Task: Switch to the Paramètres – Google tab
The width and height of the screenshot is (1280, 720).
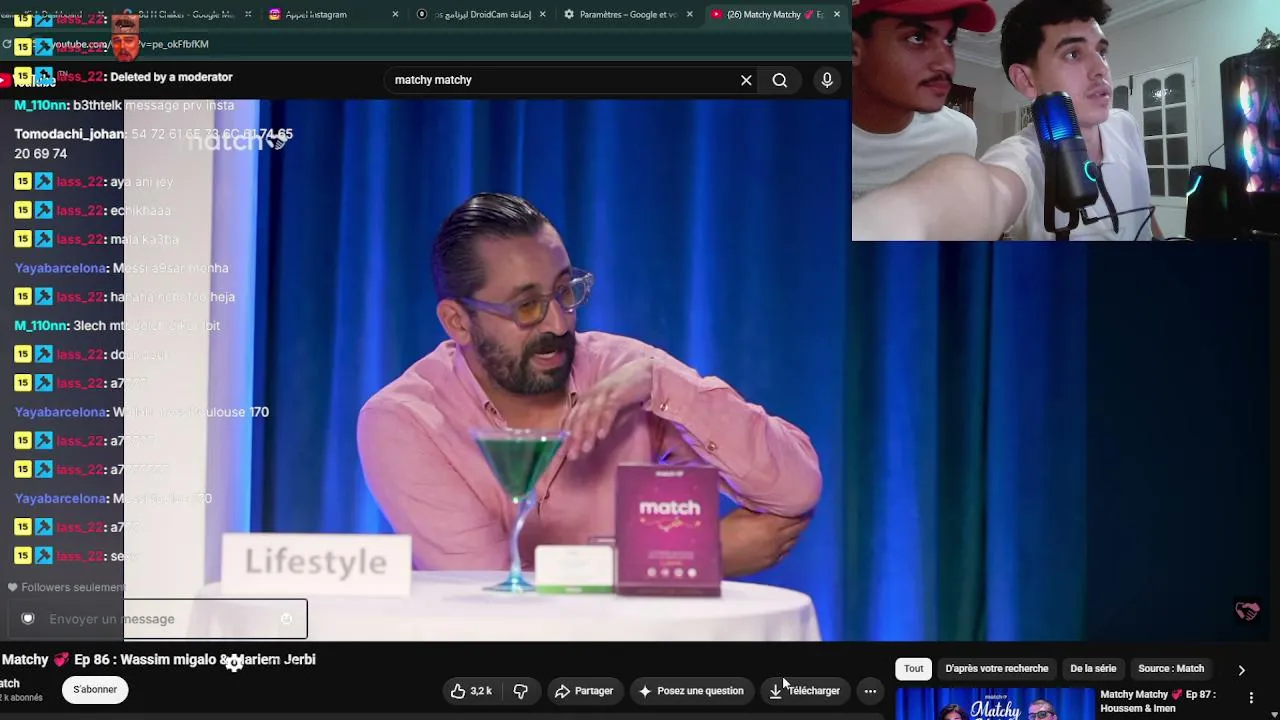Action: pyautogui.click(x=628, y=15)
